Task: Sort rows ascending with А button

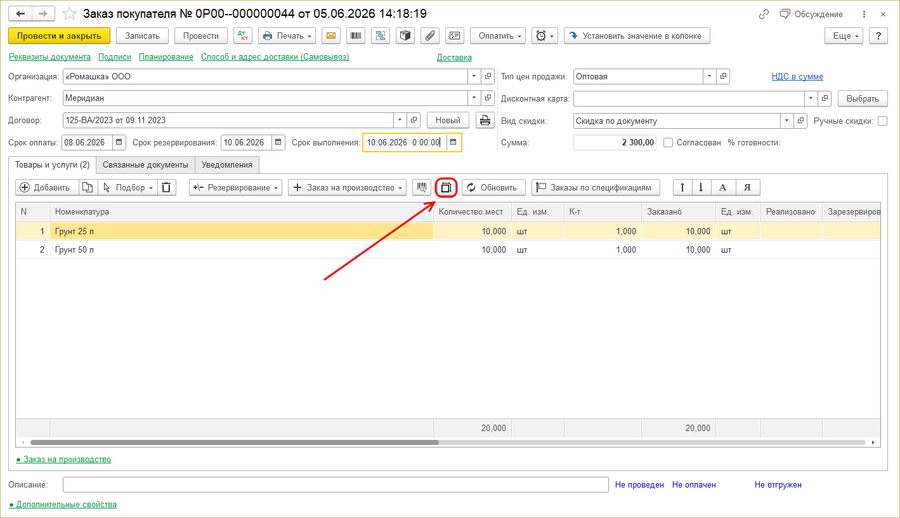Action: [x=723, y=187]
